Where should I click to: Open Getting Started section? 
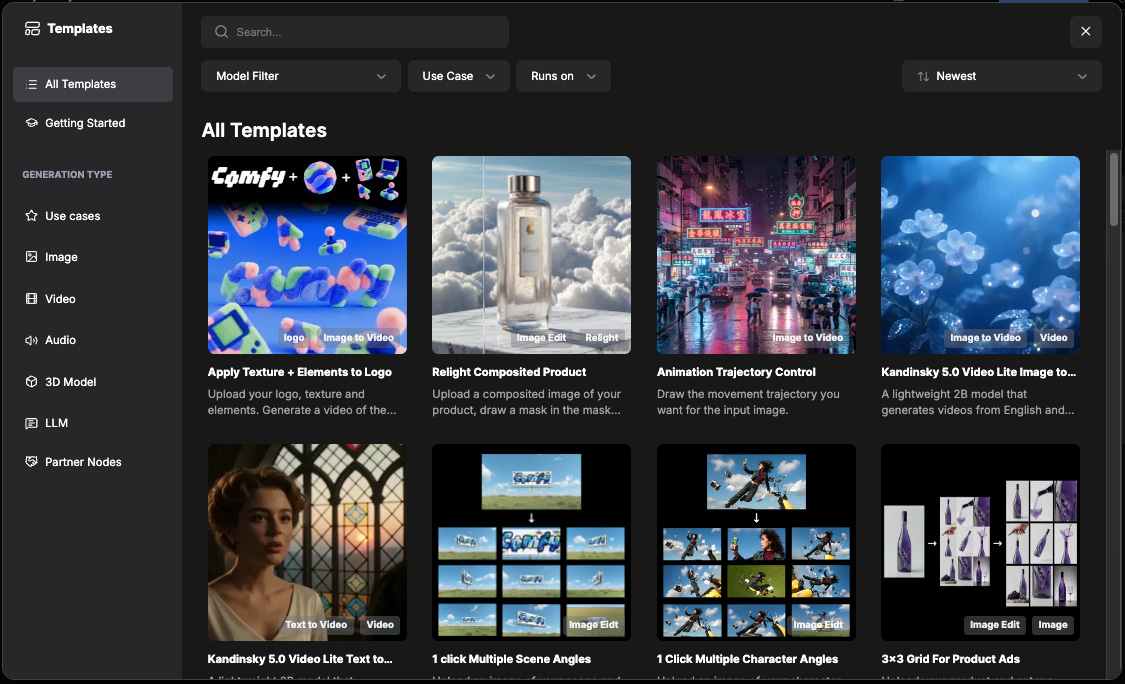pyautogui.click(x=93, y=123)
